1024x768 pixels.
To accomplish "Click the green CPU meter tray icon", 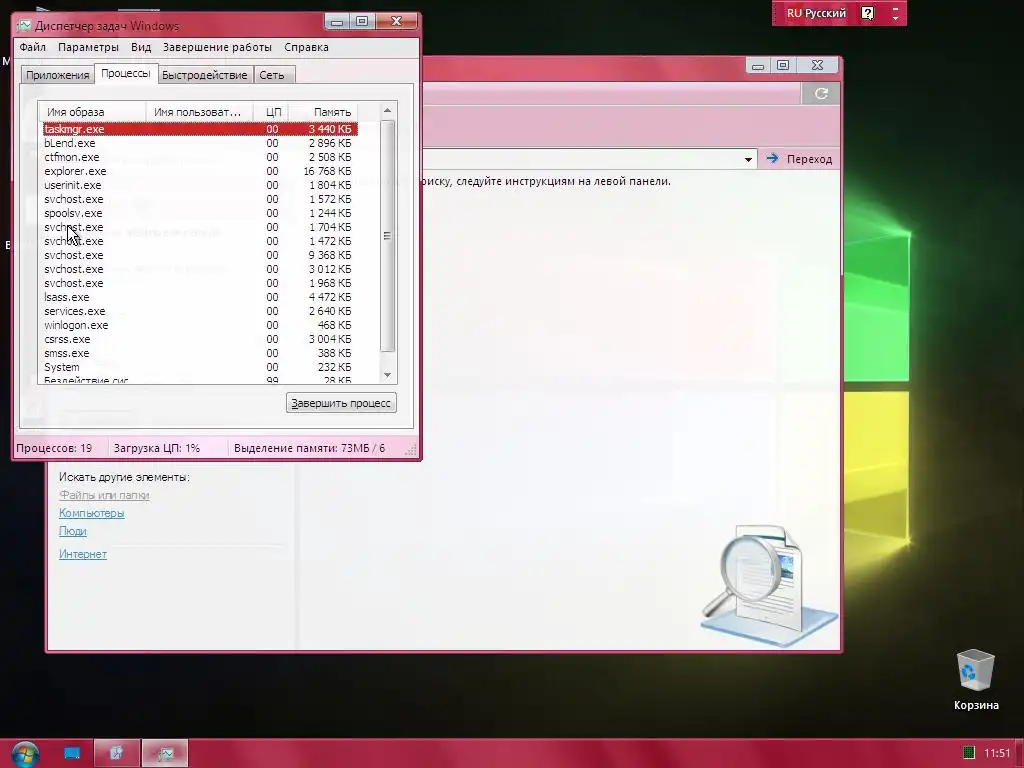I will pyautogui.click(x=969, y=753).
